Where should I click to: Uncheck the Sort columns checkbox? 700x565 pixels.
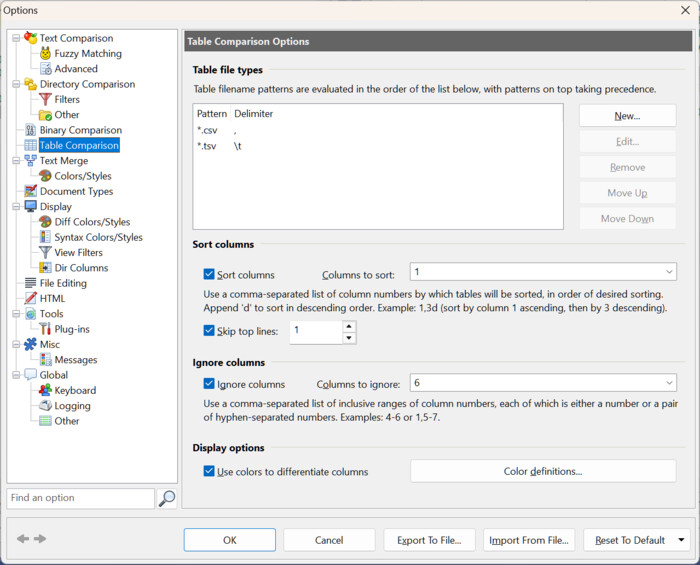pyautogui.click(x=209, y=274)
